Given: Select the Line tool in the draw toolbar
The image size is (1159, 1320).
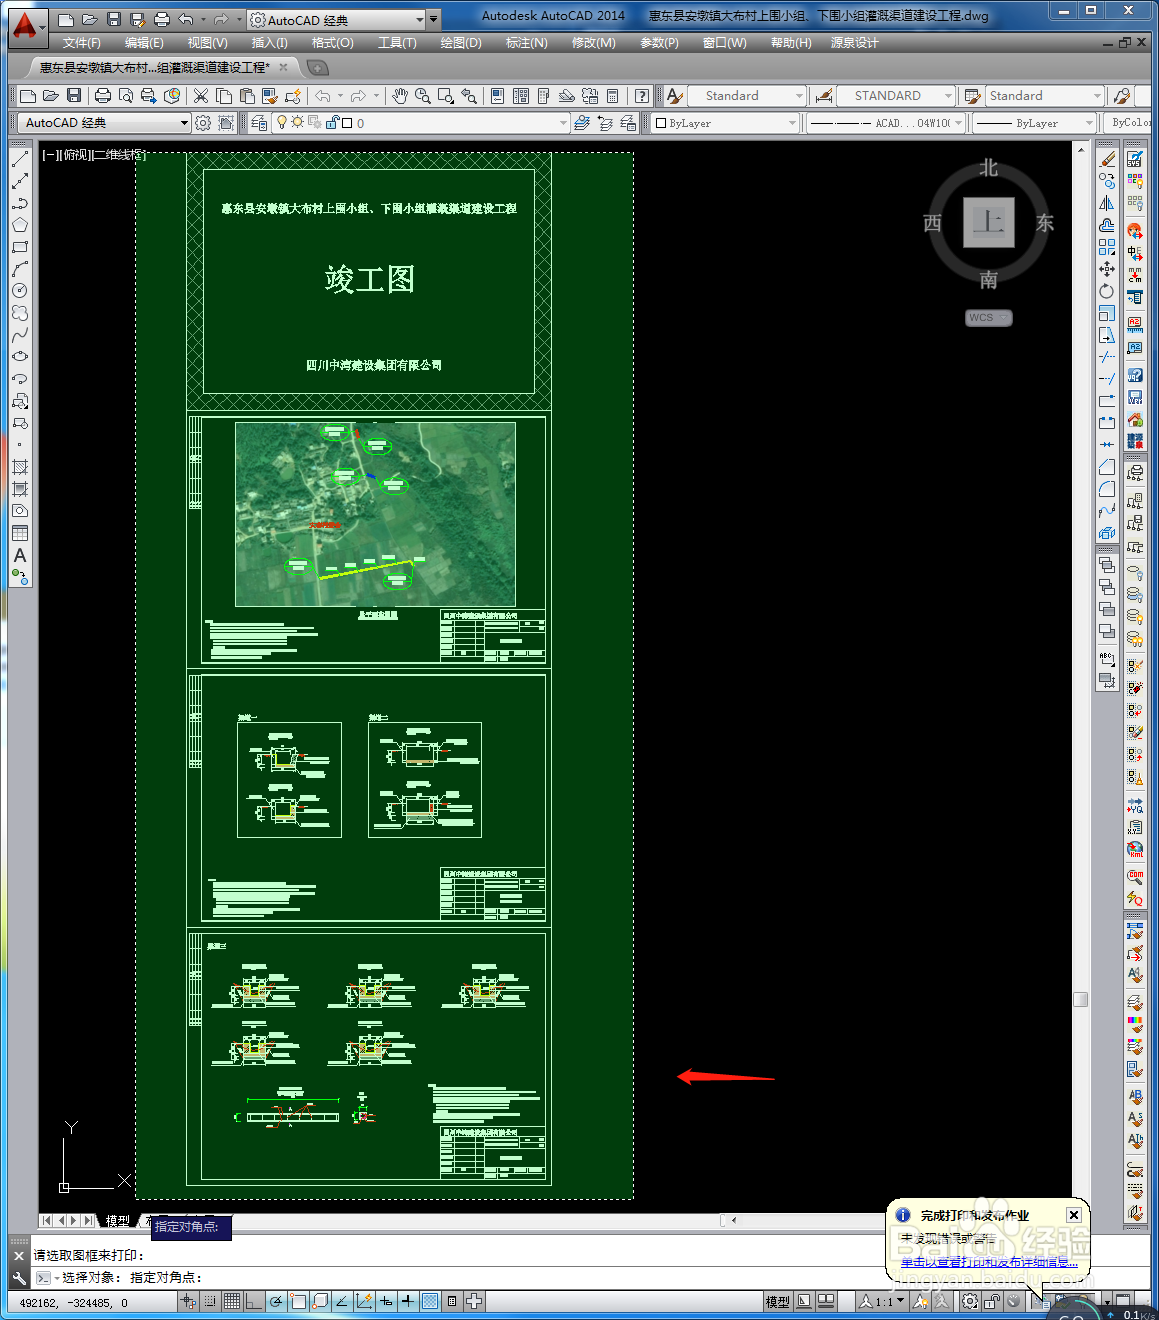Looking at the screenshot, I should tap(20, 159).
